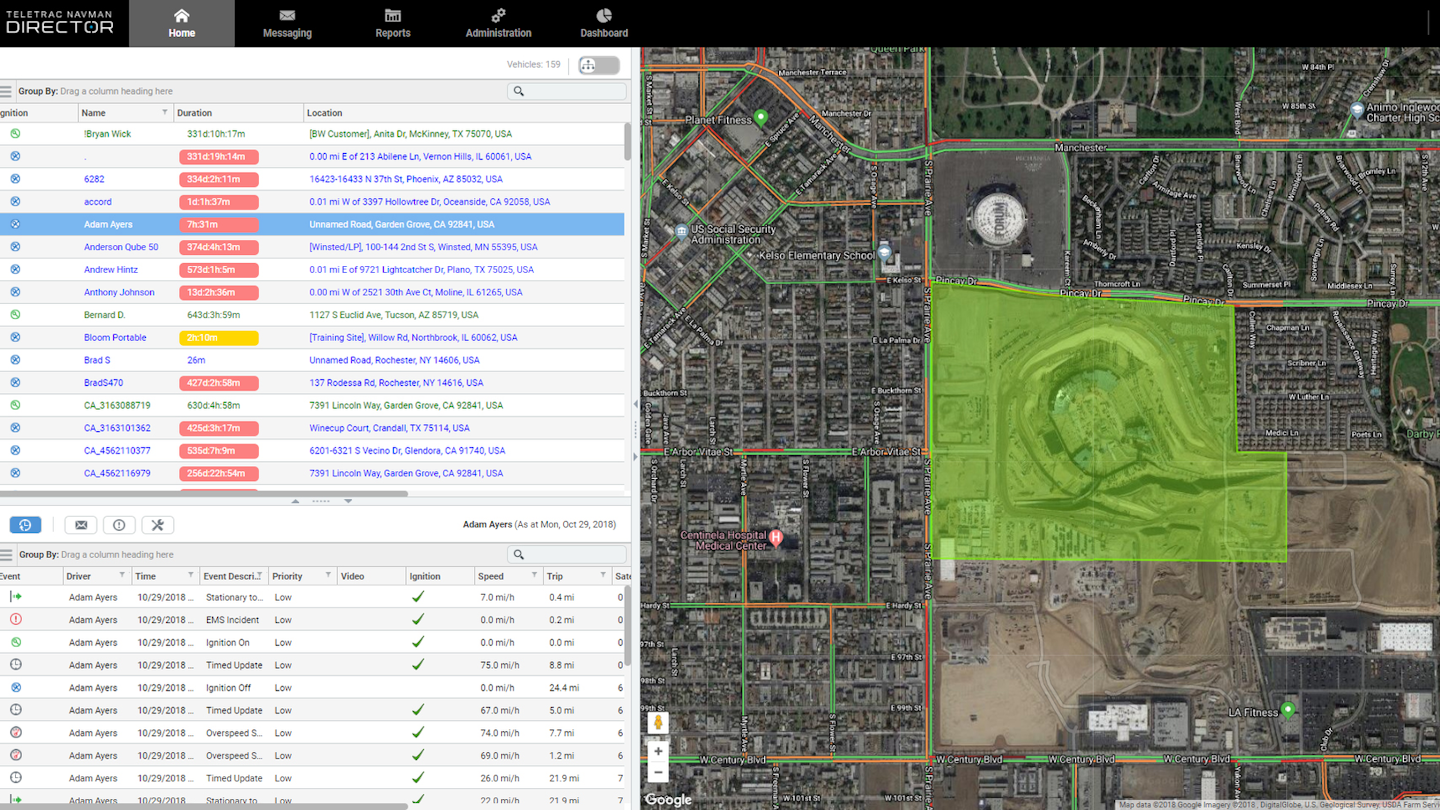Click the EMS Incident event icon
Screen dimensions: 1440x810
coord(15,620)
